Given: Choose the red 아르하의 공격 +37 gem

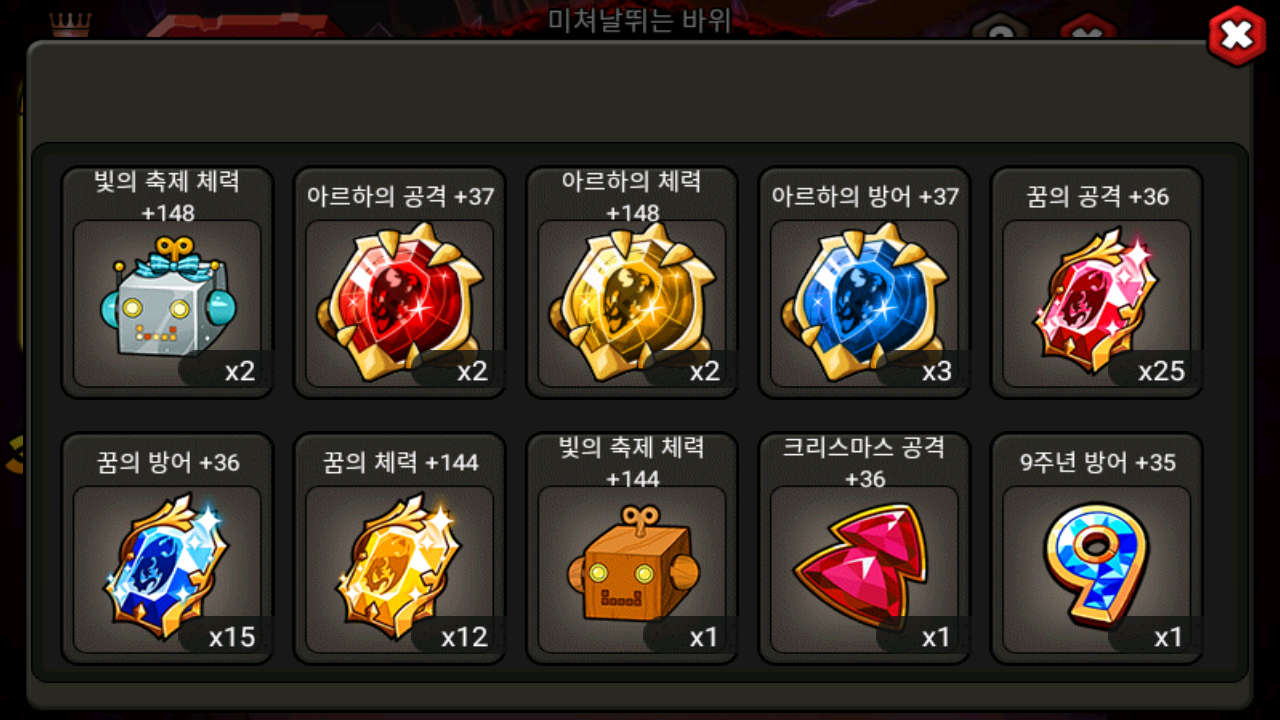Looking at the screenshot, I should [x=399, y=302].
